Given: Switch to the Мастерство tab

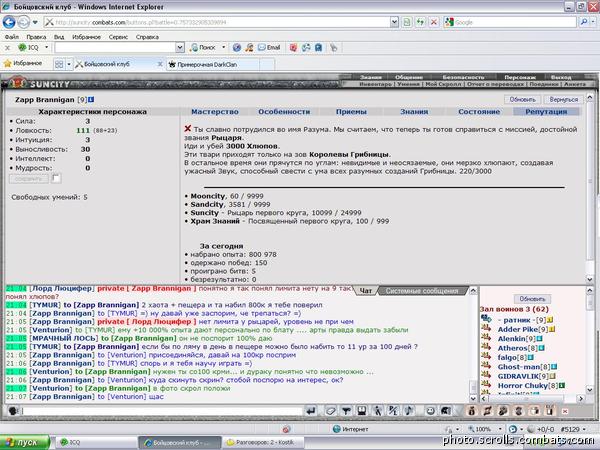Looking at the screenshot, I should point(215,112).
